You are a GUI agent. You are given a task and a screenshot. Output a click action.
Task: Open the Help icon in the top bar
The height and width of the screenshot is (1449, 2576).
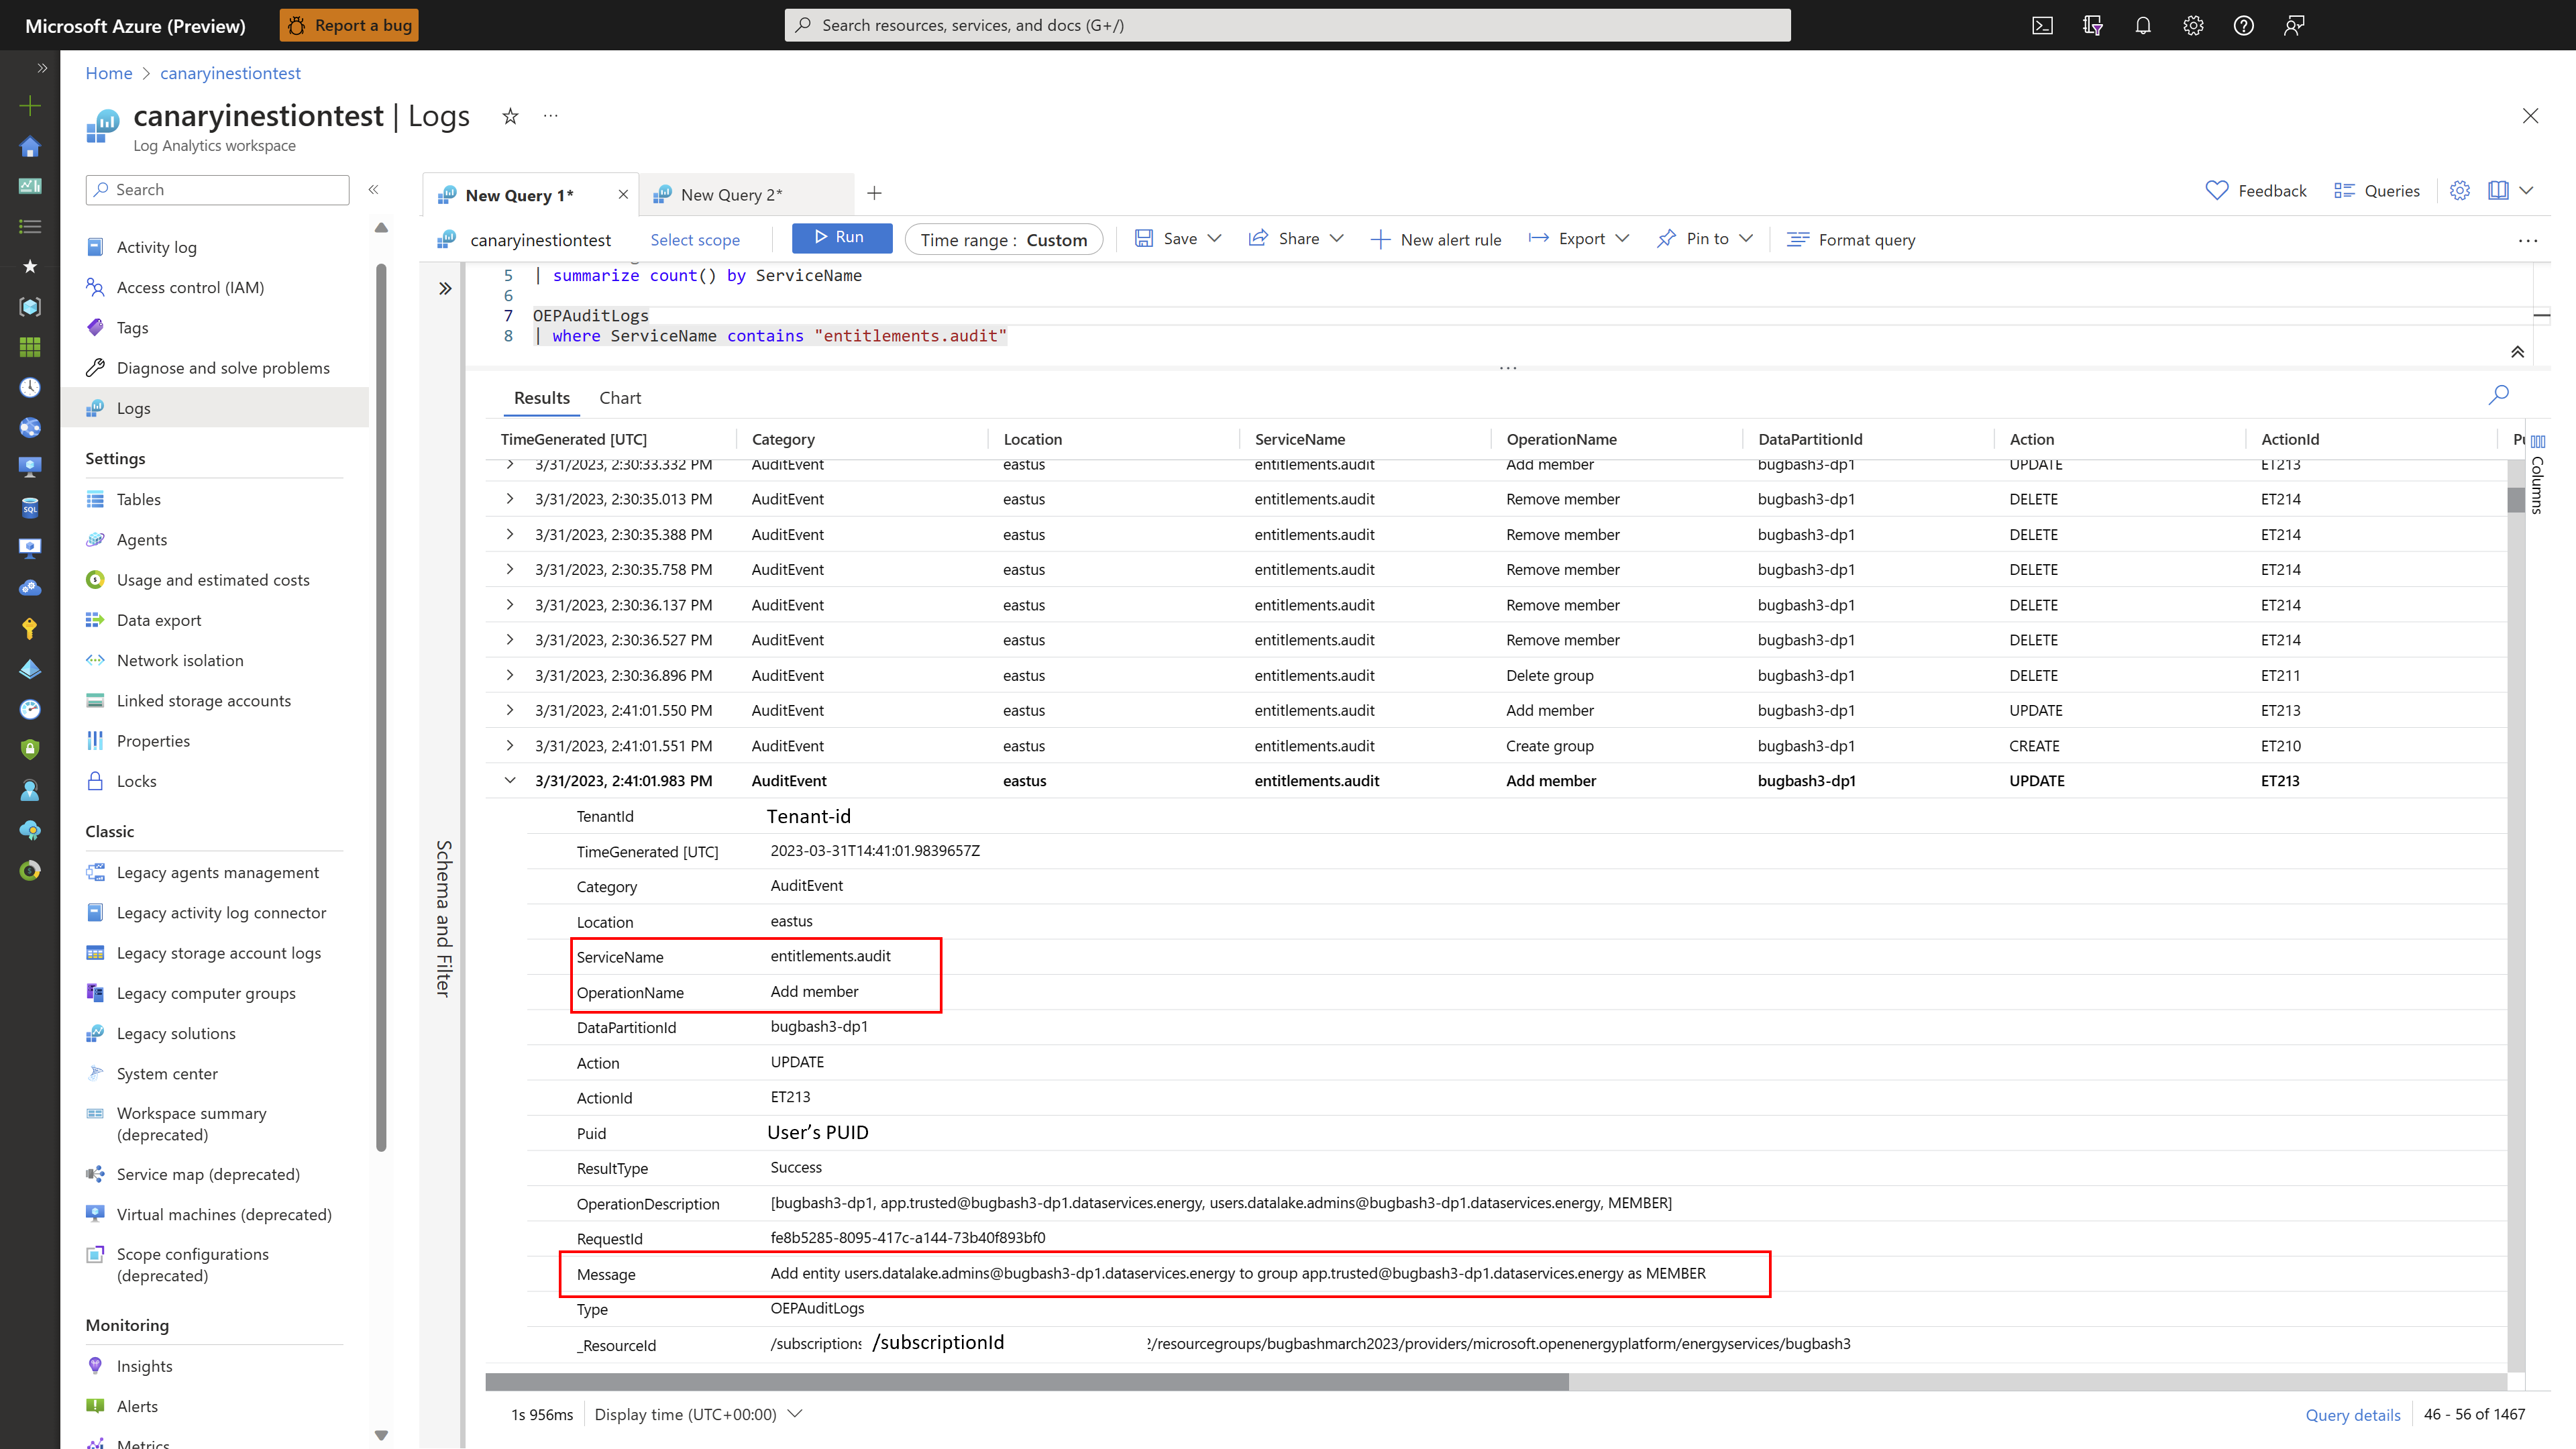(x=2243, y=25)
